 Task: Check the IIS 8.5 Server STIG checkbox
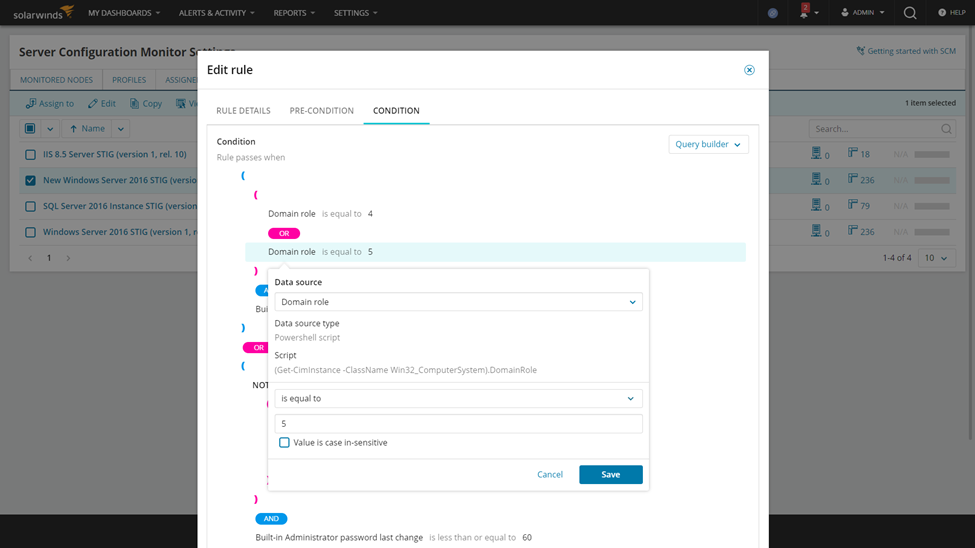click(30, 154)
